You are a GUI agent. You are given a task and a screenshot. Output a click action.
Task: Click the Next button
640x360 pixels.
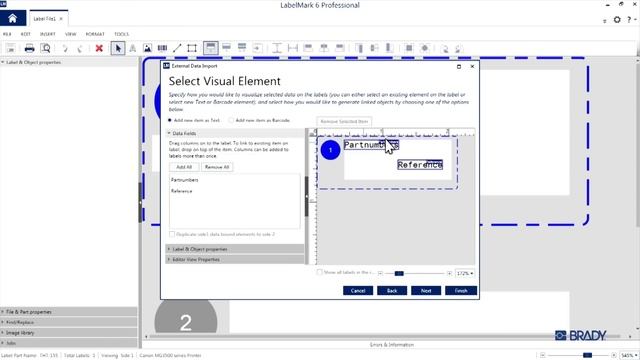click(x=426, y=291)
